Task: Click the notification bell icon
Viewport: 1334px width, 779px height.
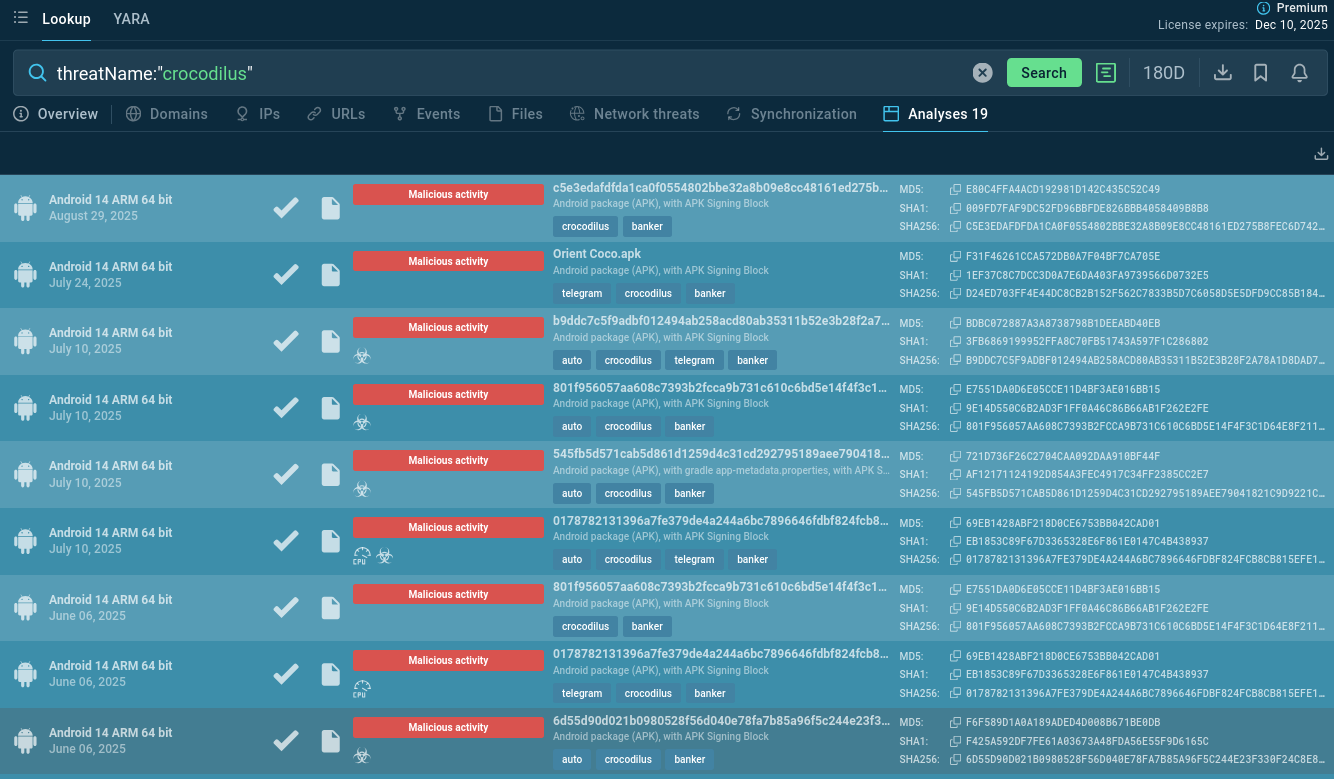Action: (1299, 73)
